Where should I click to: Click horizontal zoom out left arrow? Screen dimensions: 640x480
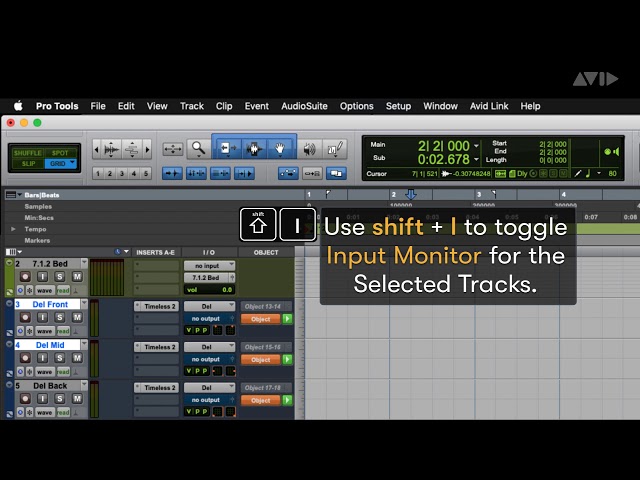(x=96, y=149)
